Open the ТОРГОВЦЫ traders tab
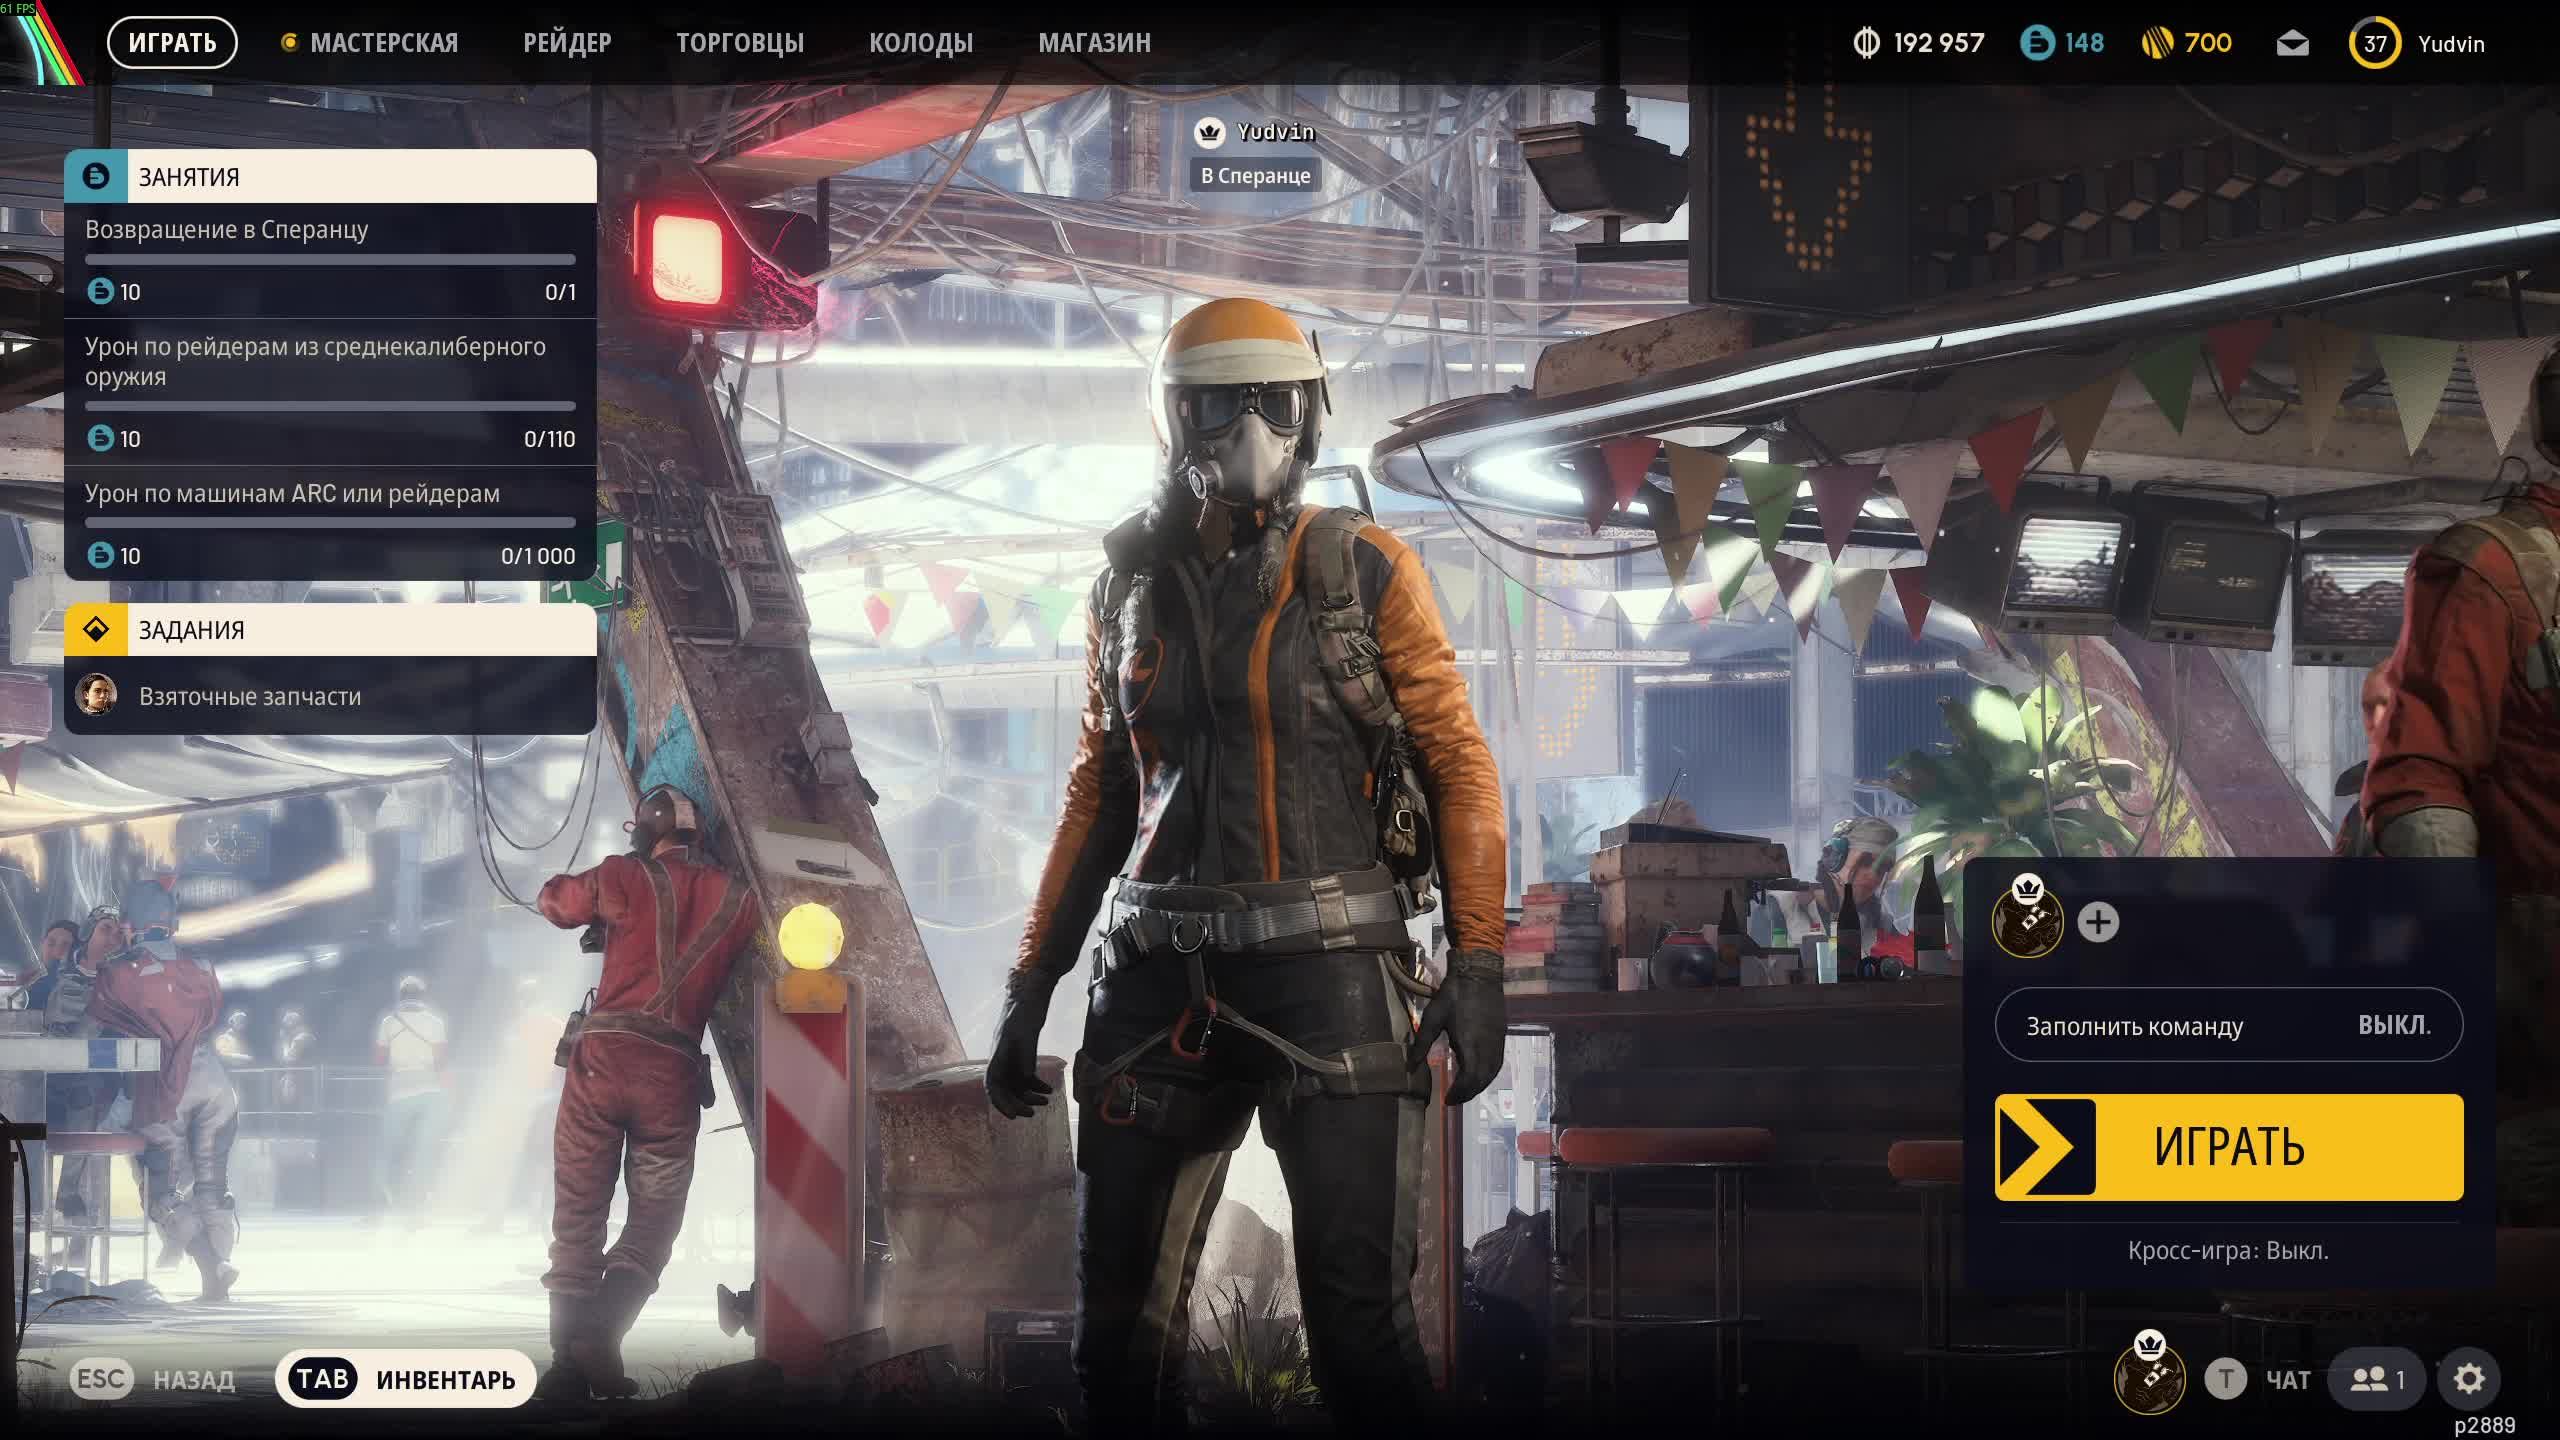 tap(740, 43)
